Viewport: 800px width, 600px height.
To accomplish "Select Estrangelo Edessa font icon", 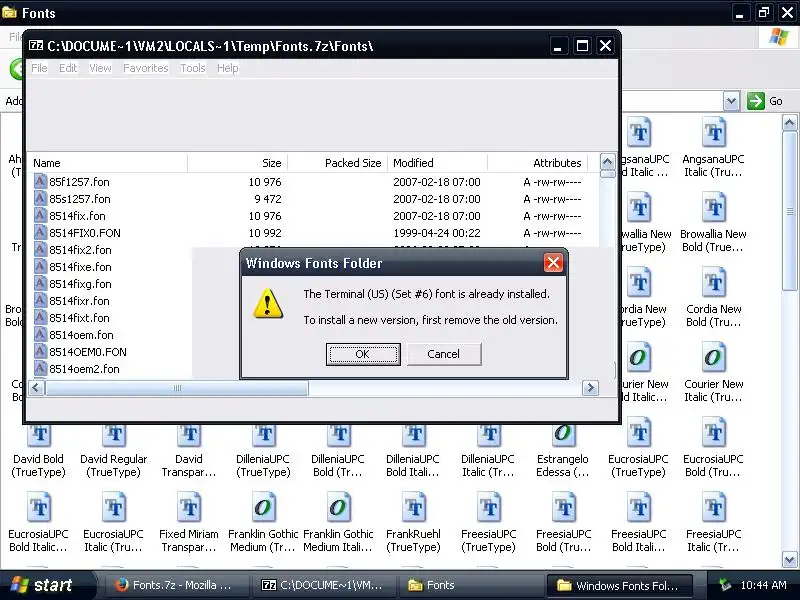I will tap(563, 435).
